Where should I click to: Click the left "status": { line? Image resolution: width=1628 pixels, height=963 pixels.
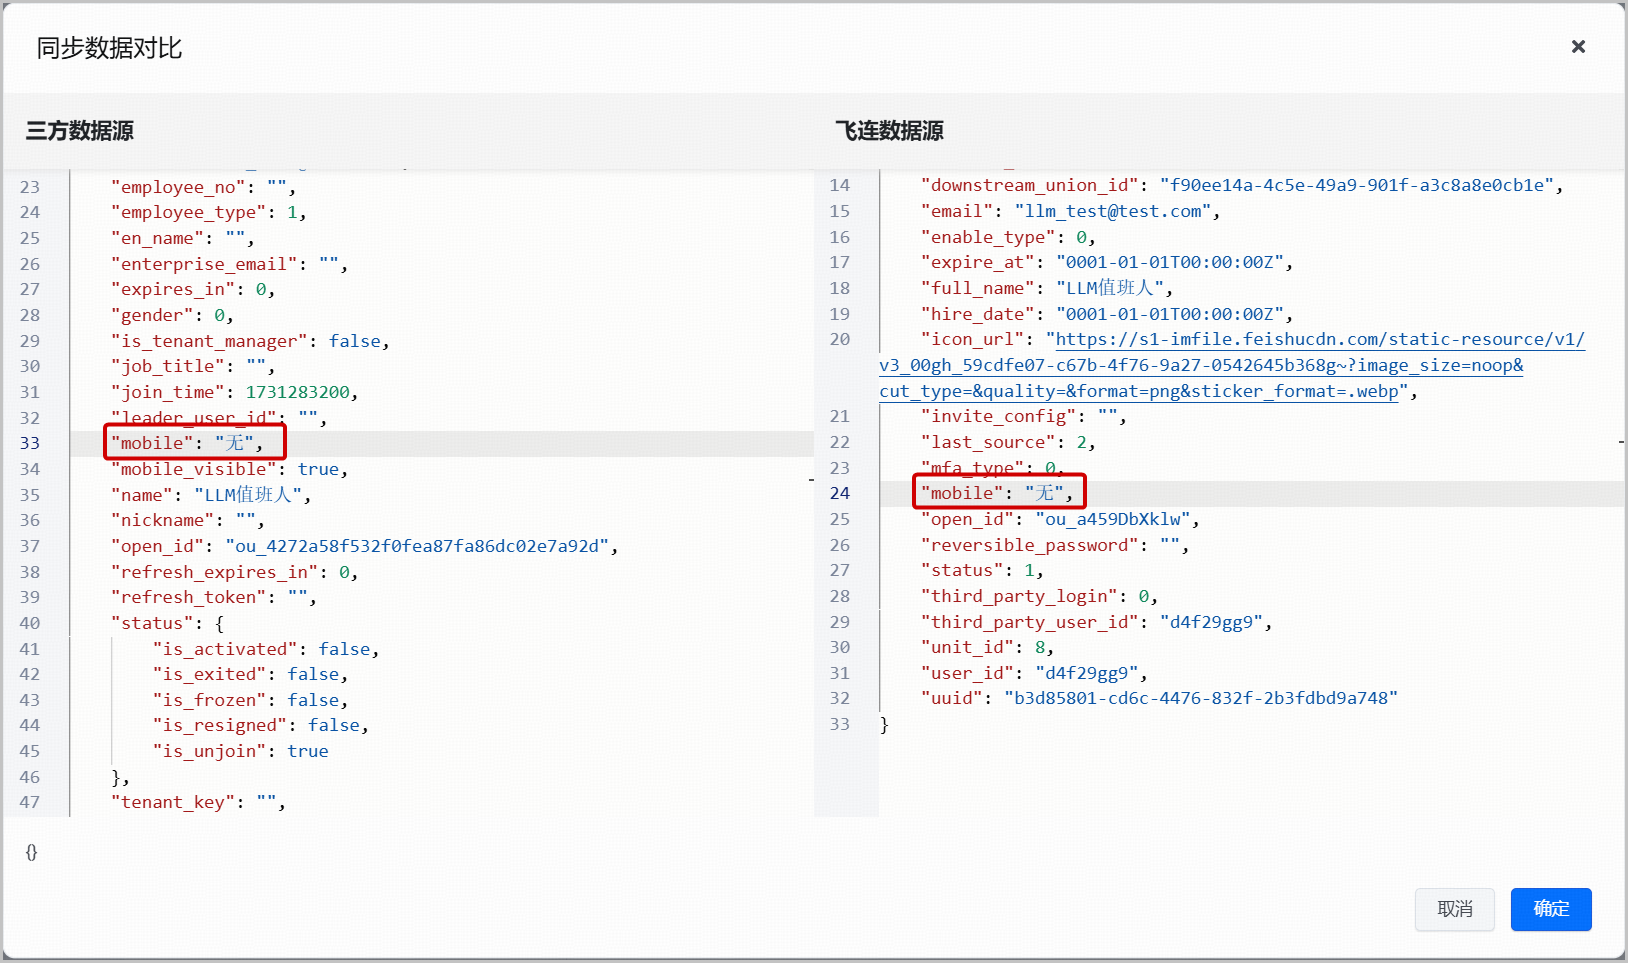[x=167, y=623]
